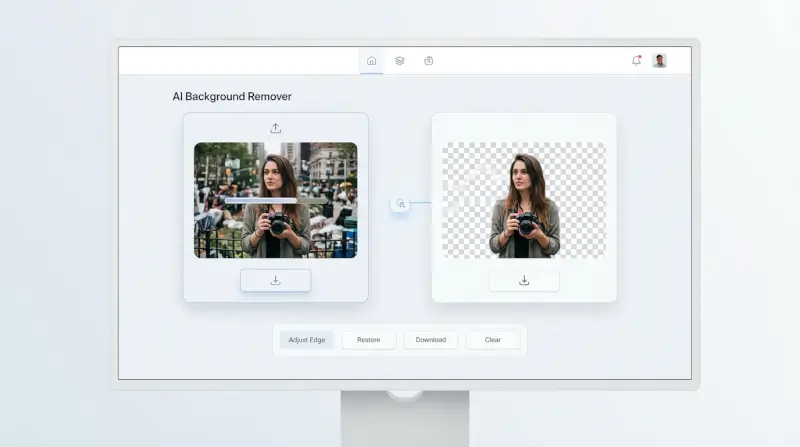800x447 pixels.
Task: Open the layers stack icon tab
Action: click(400, 61)
